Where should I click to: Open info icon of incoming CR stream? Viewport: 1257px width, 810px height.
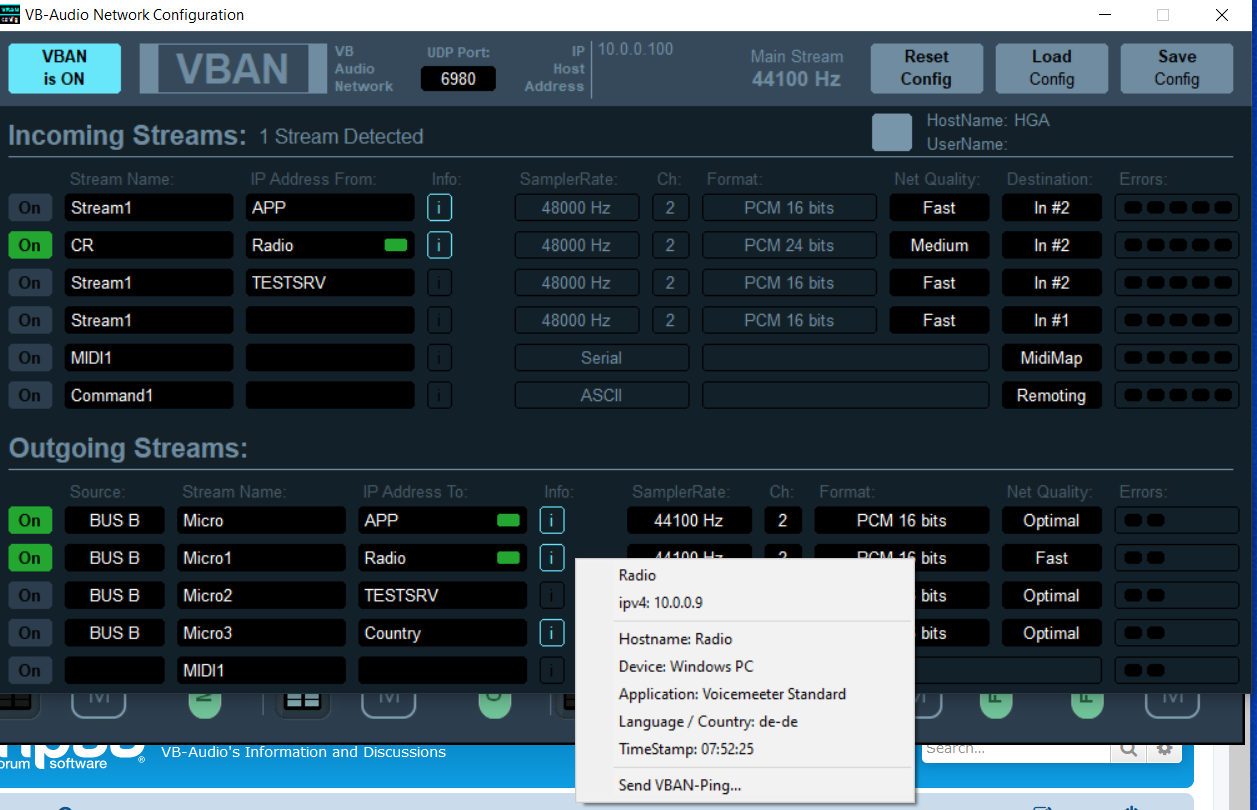pos(440,245)
